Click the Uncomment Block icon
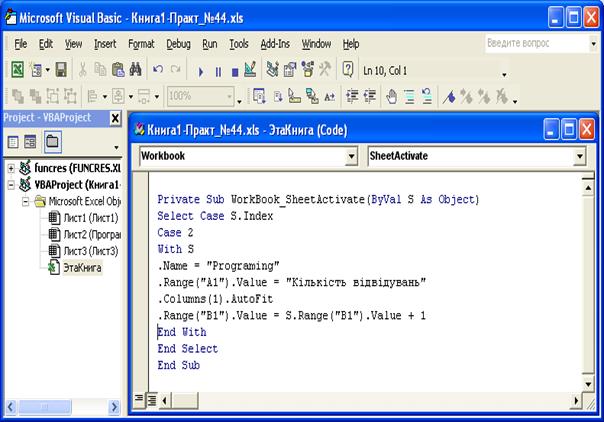Screen dimensions: 604x422 coord(427,96)
